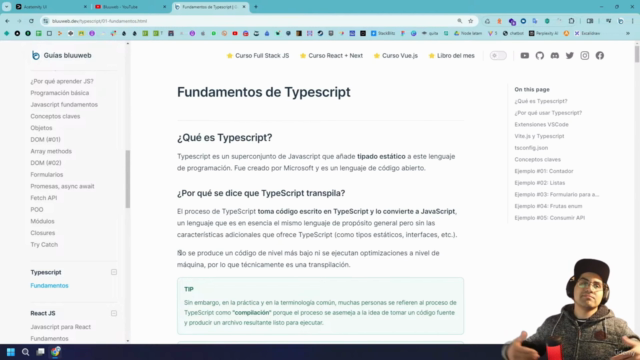Open Task View on the taskbar
The image size is (640, 360).
click(x=40, y=352)
